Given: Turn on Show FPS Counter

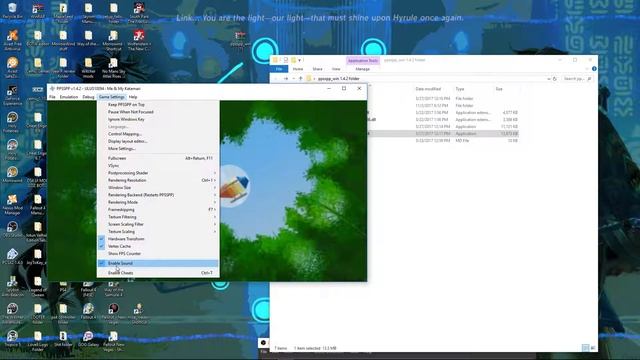Looking at the screenshot, I should (158, 253).
